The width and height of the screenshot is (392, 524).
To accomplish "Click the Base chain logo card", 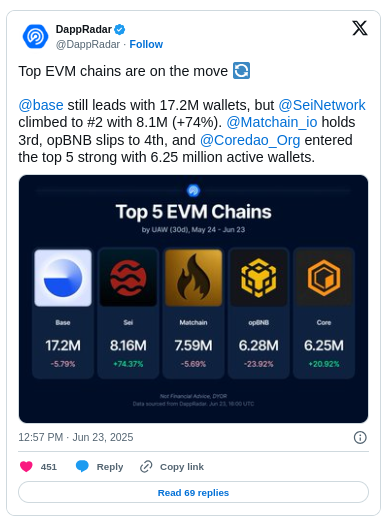I will (x=63, y=278).
